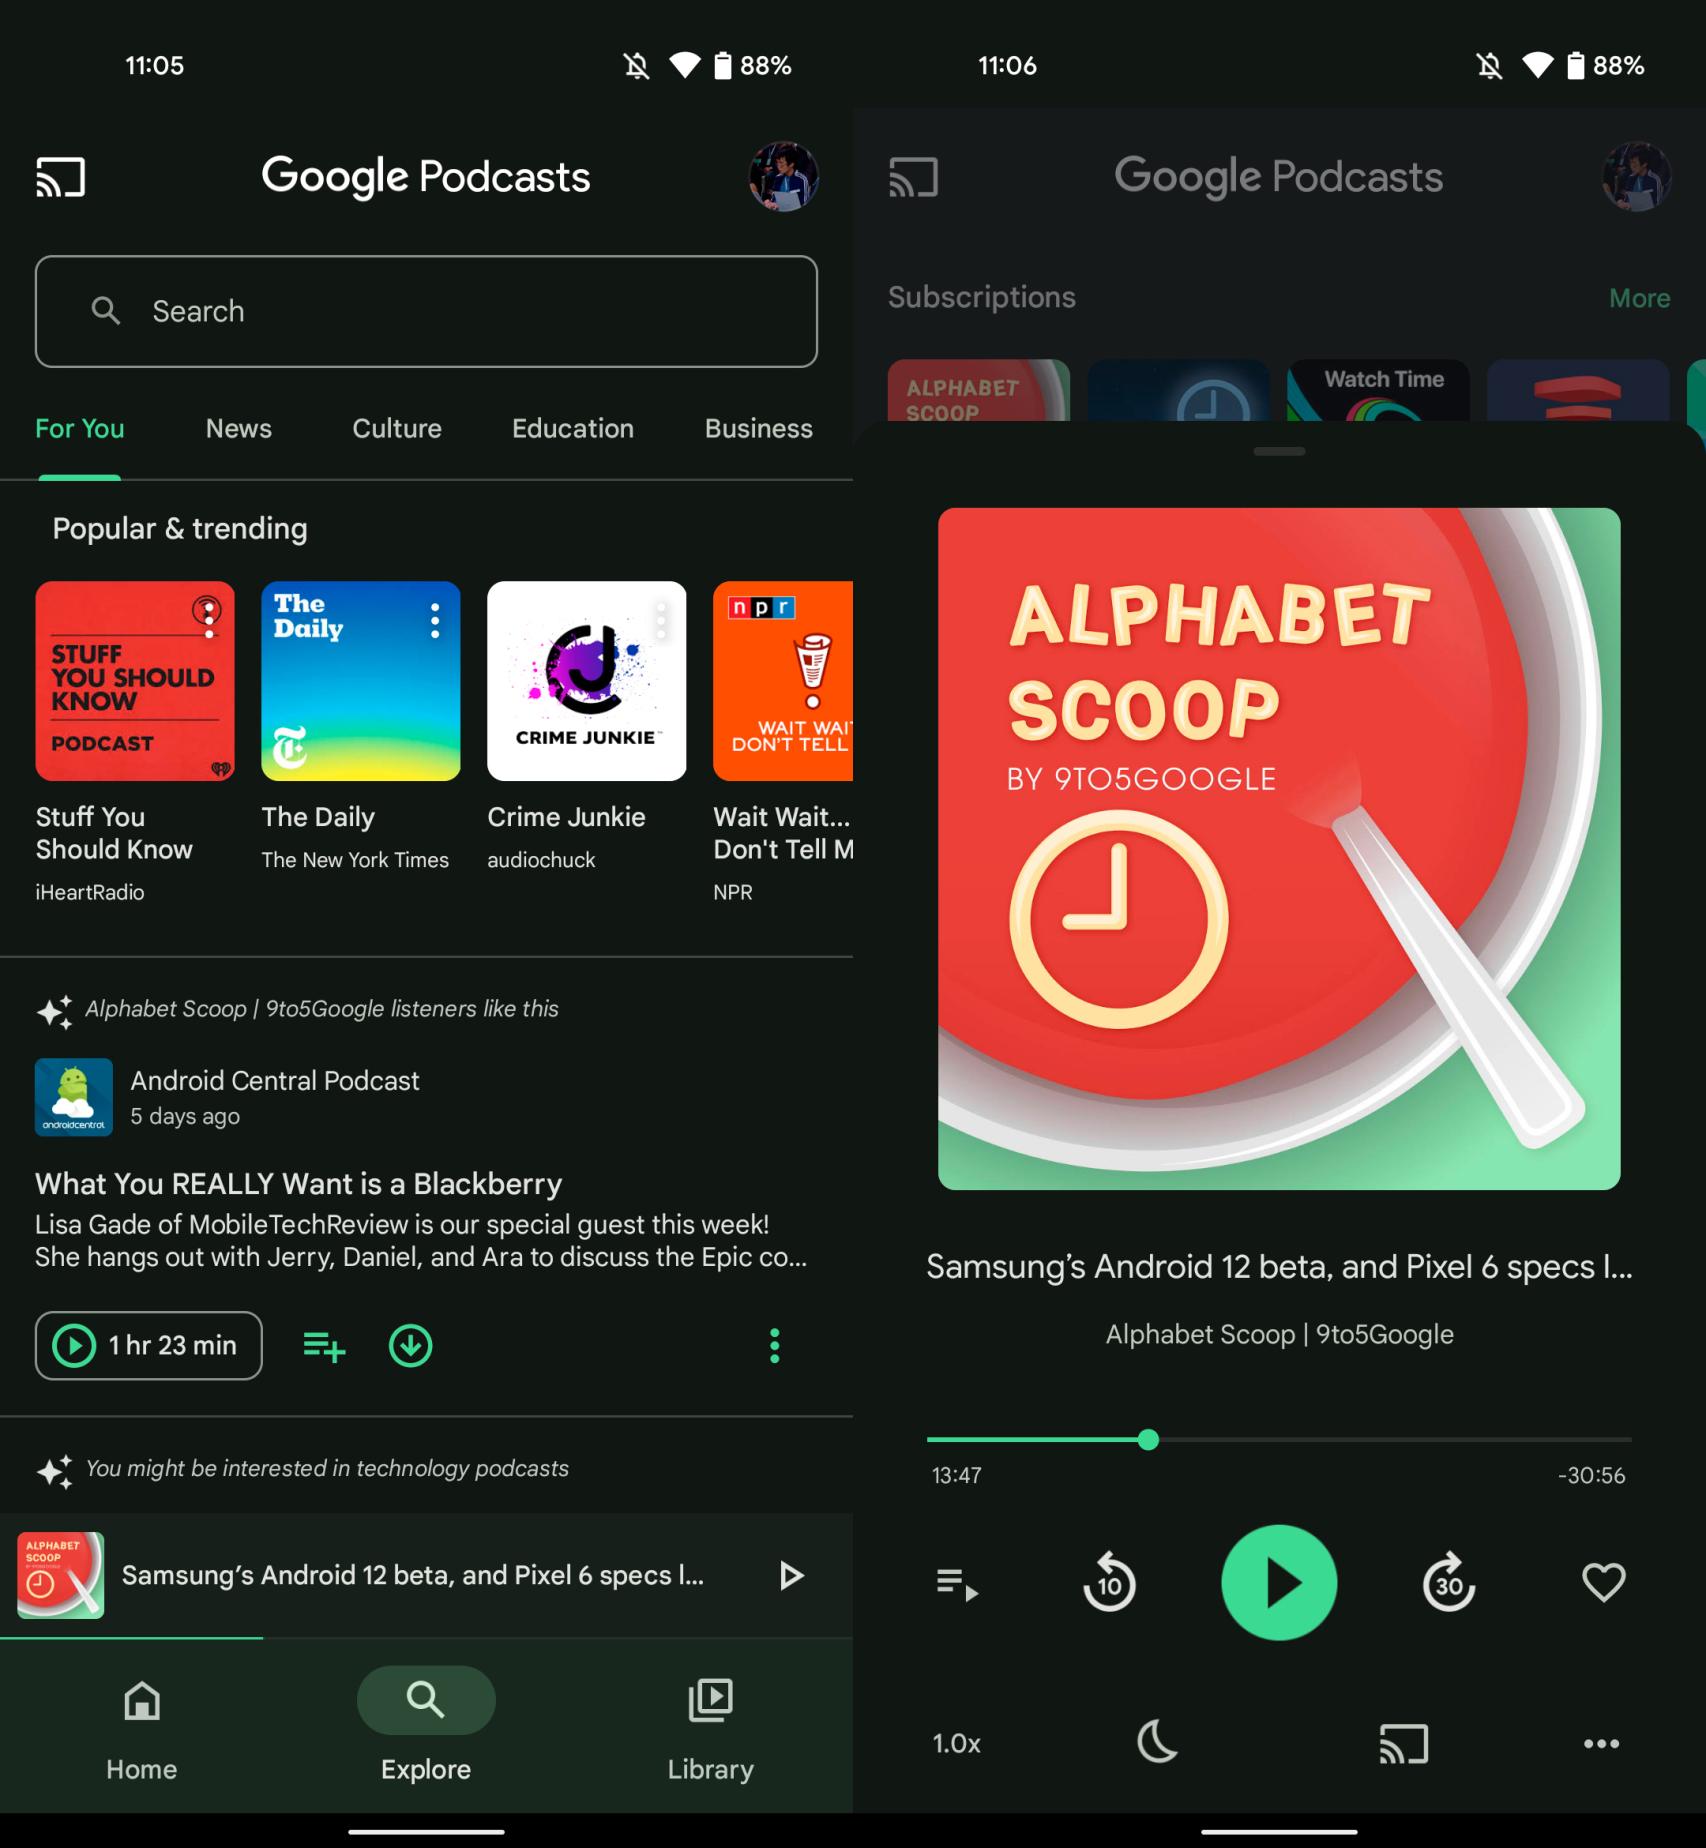The height and width of the screenshot is (1848, 1706).
Task: Open the Education tab
Action: 573,428
